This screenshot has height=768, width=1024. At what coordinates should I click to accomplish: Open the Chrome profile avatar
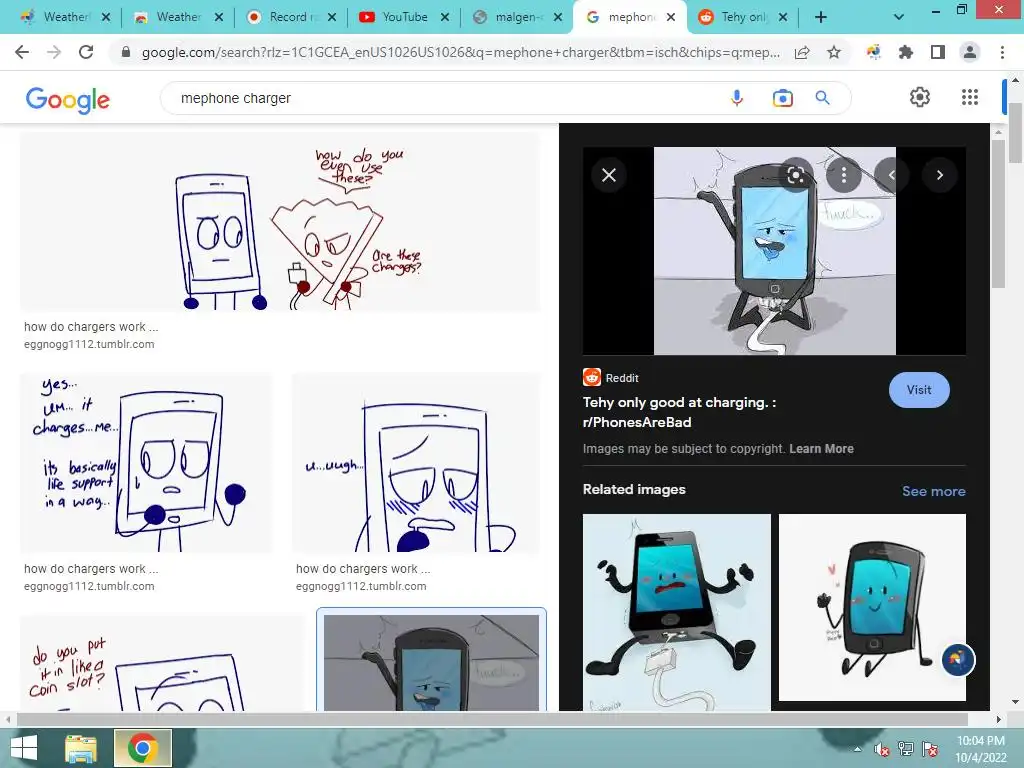point(970,52)
